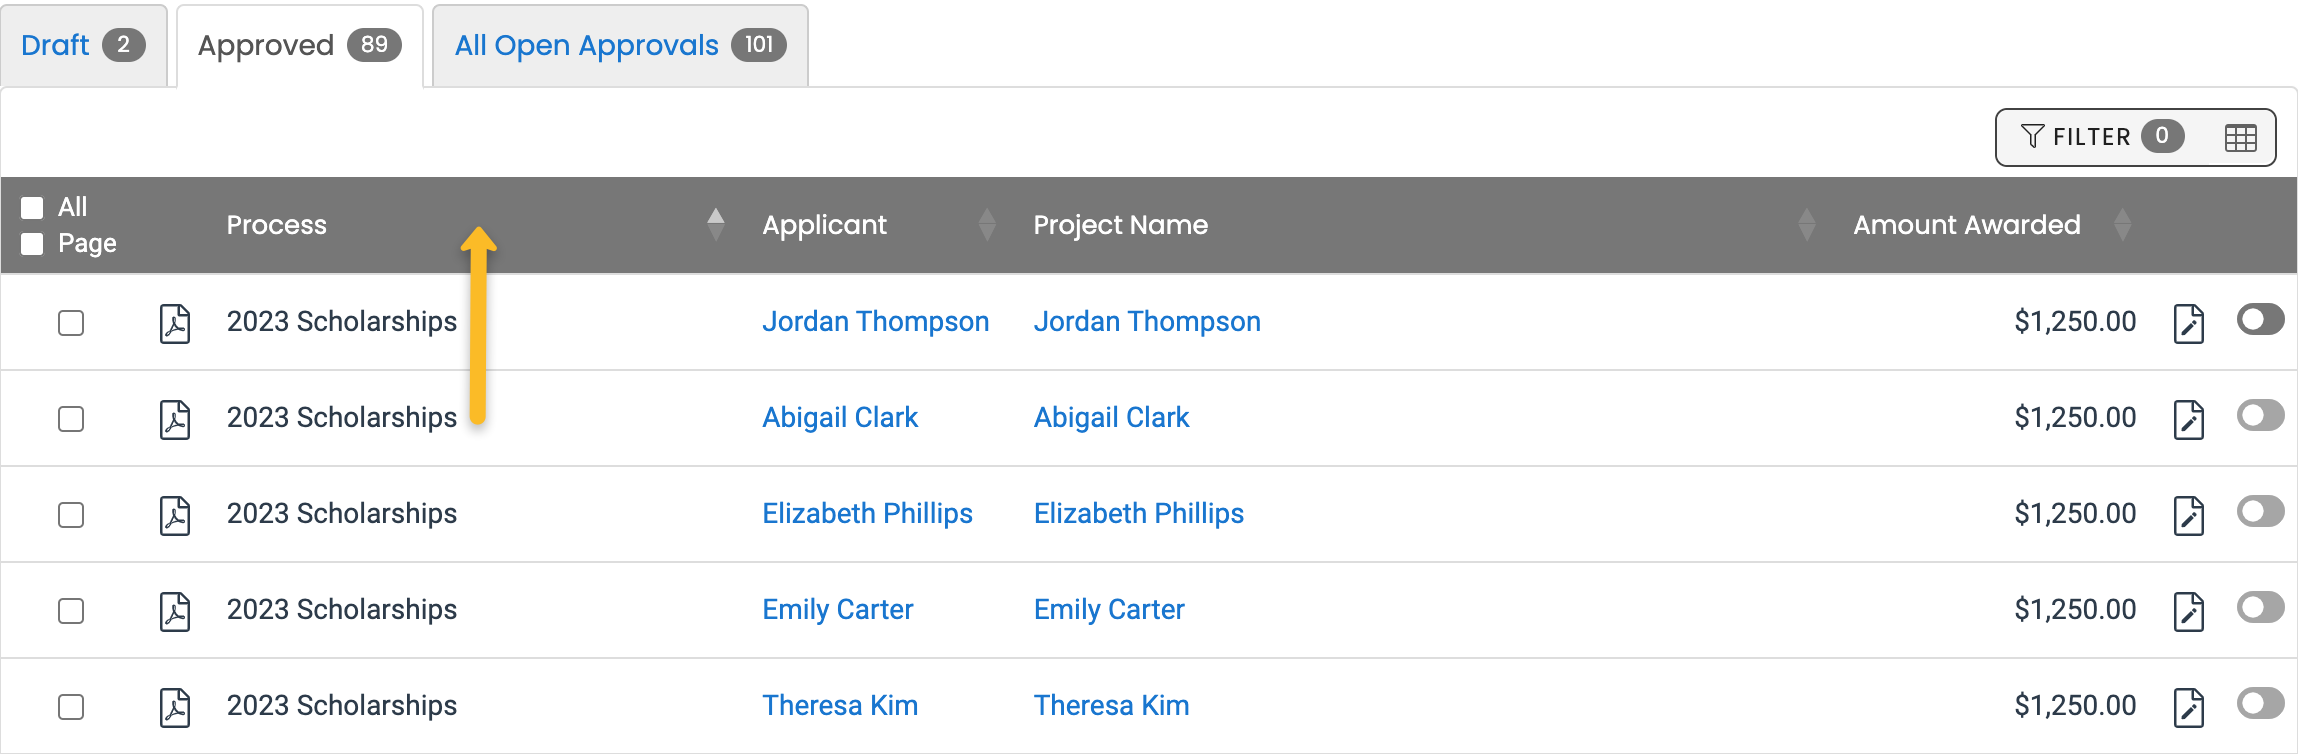The width and height of the screenshot is (2298, 754).
Task: Check the Page checkbox in header
Action: (33, 243)
